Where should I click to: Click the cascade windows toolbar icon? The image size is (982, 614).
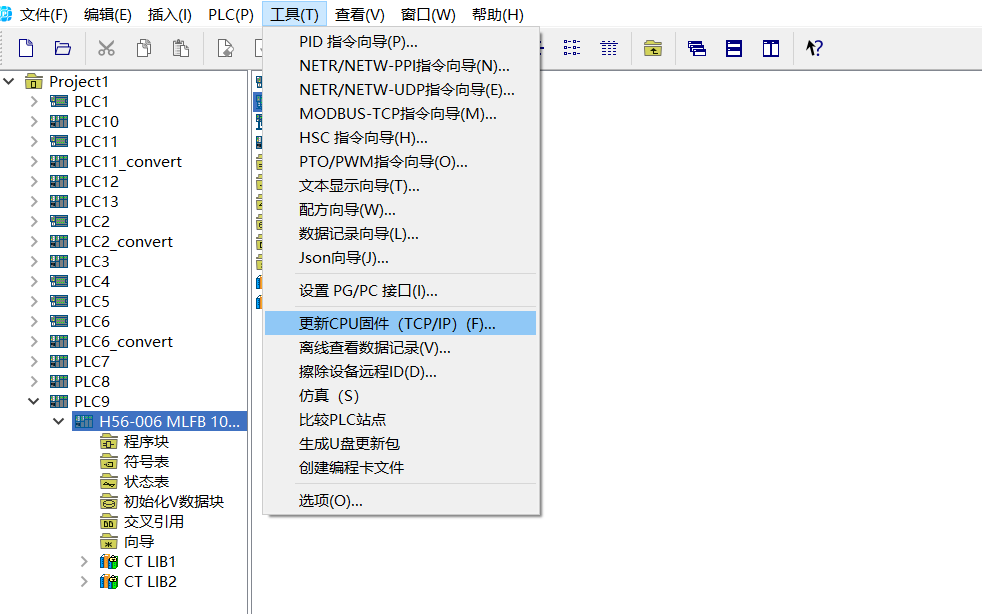click(697, 48)
